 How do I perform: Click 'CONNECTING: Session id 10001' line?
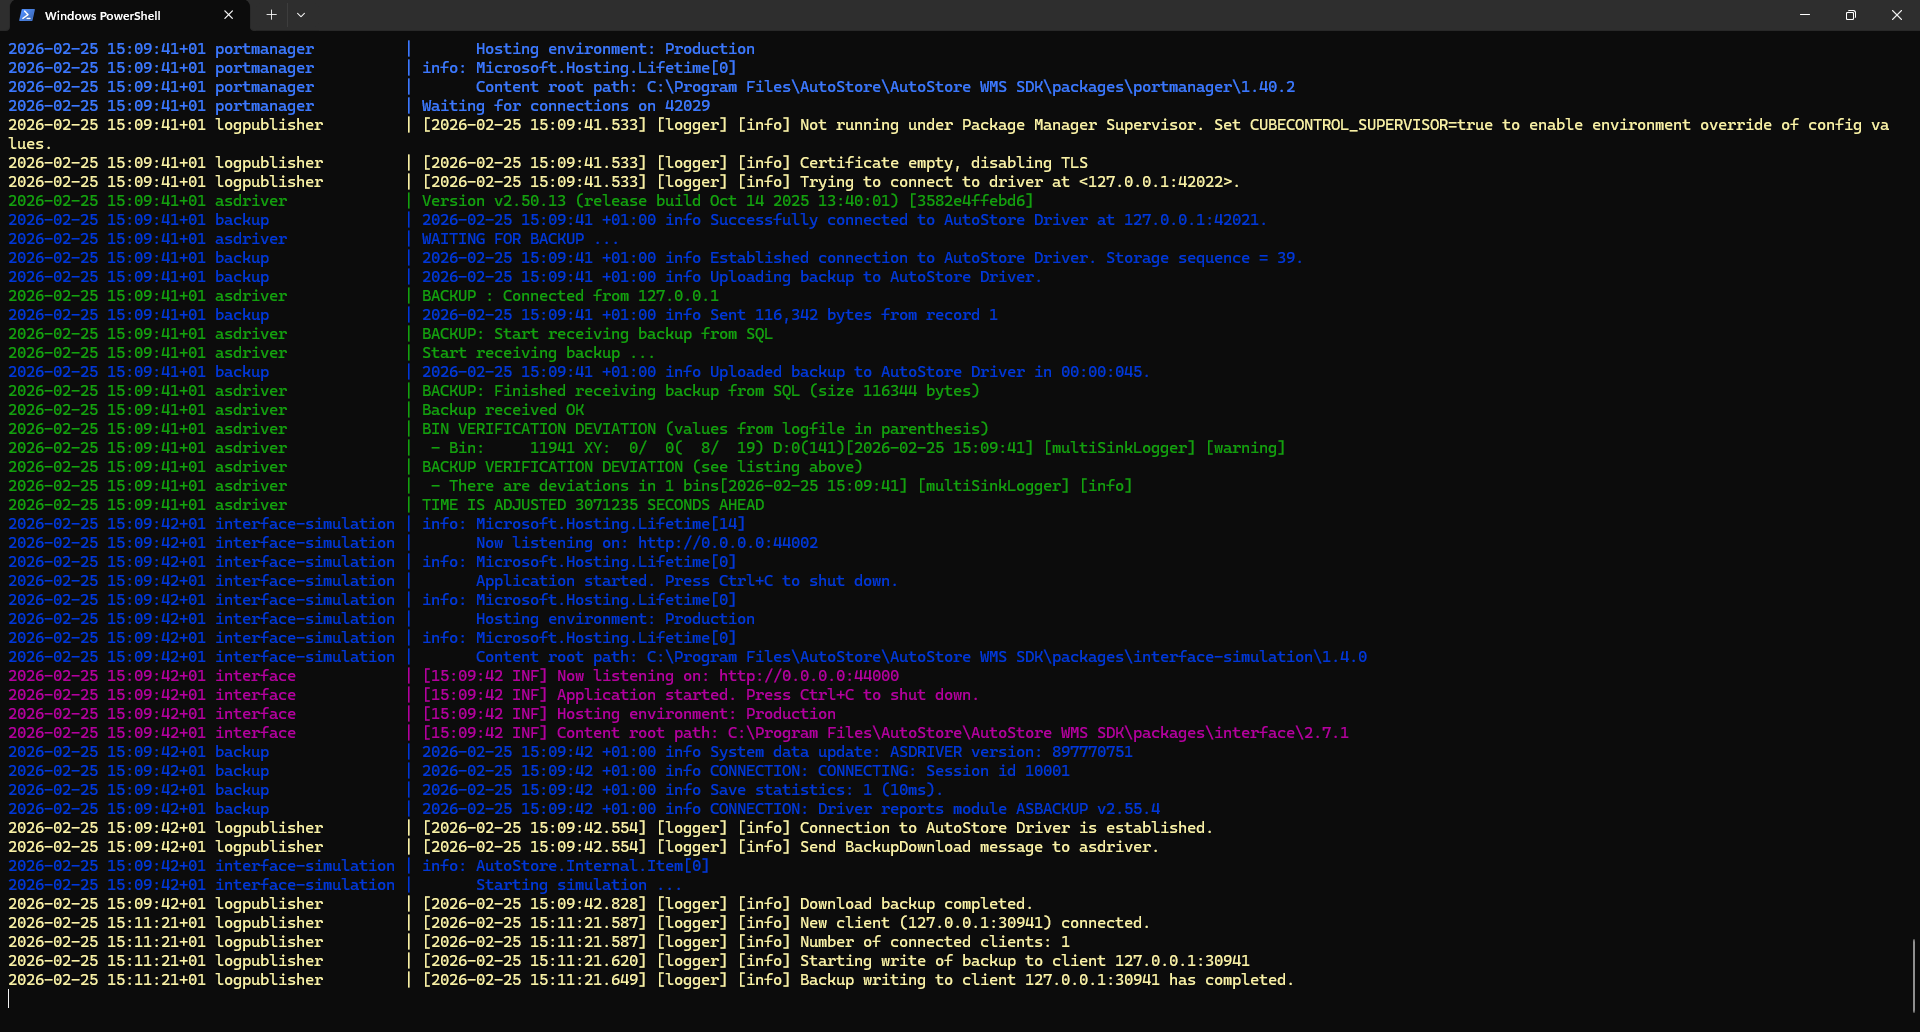point(944,771)
